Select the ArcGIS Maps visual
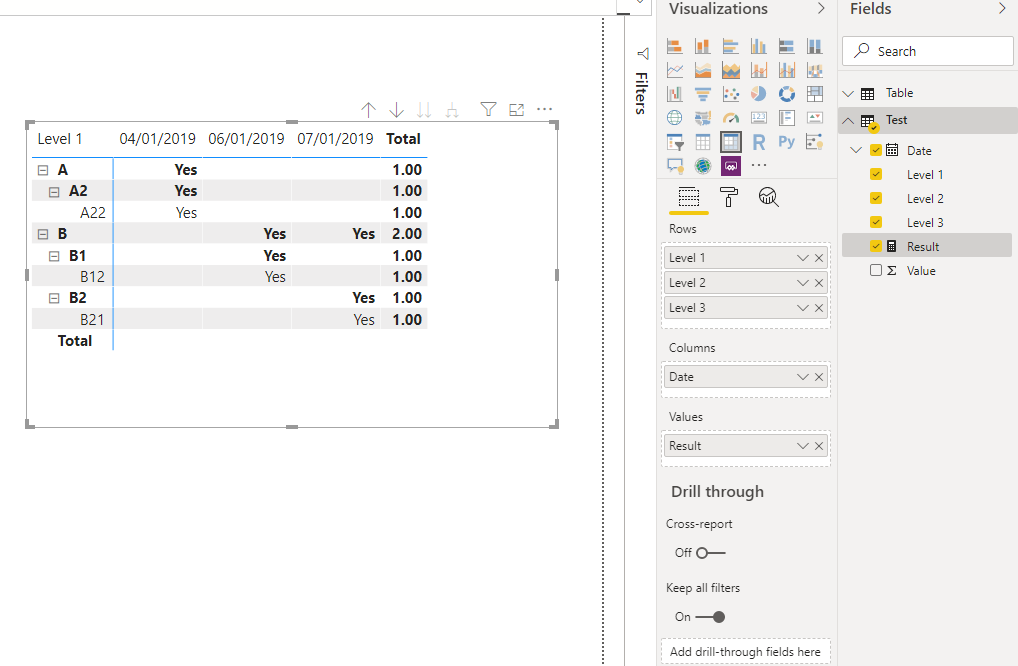Screen dimensions: 1018x666 (x=702, y=166)
